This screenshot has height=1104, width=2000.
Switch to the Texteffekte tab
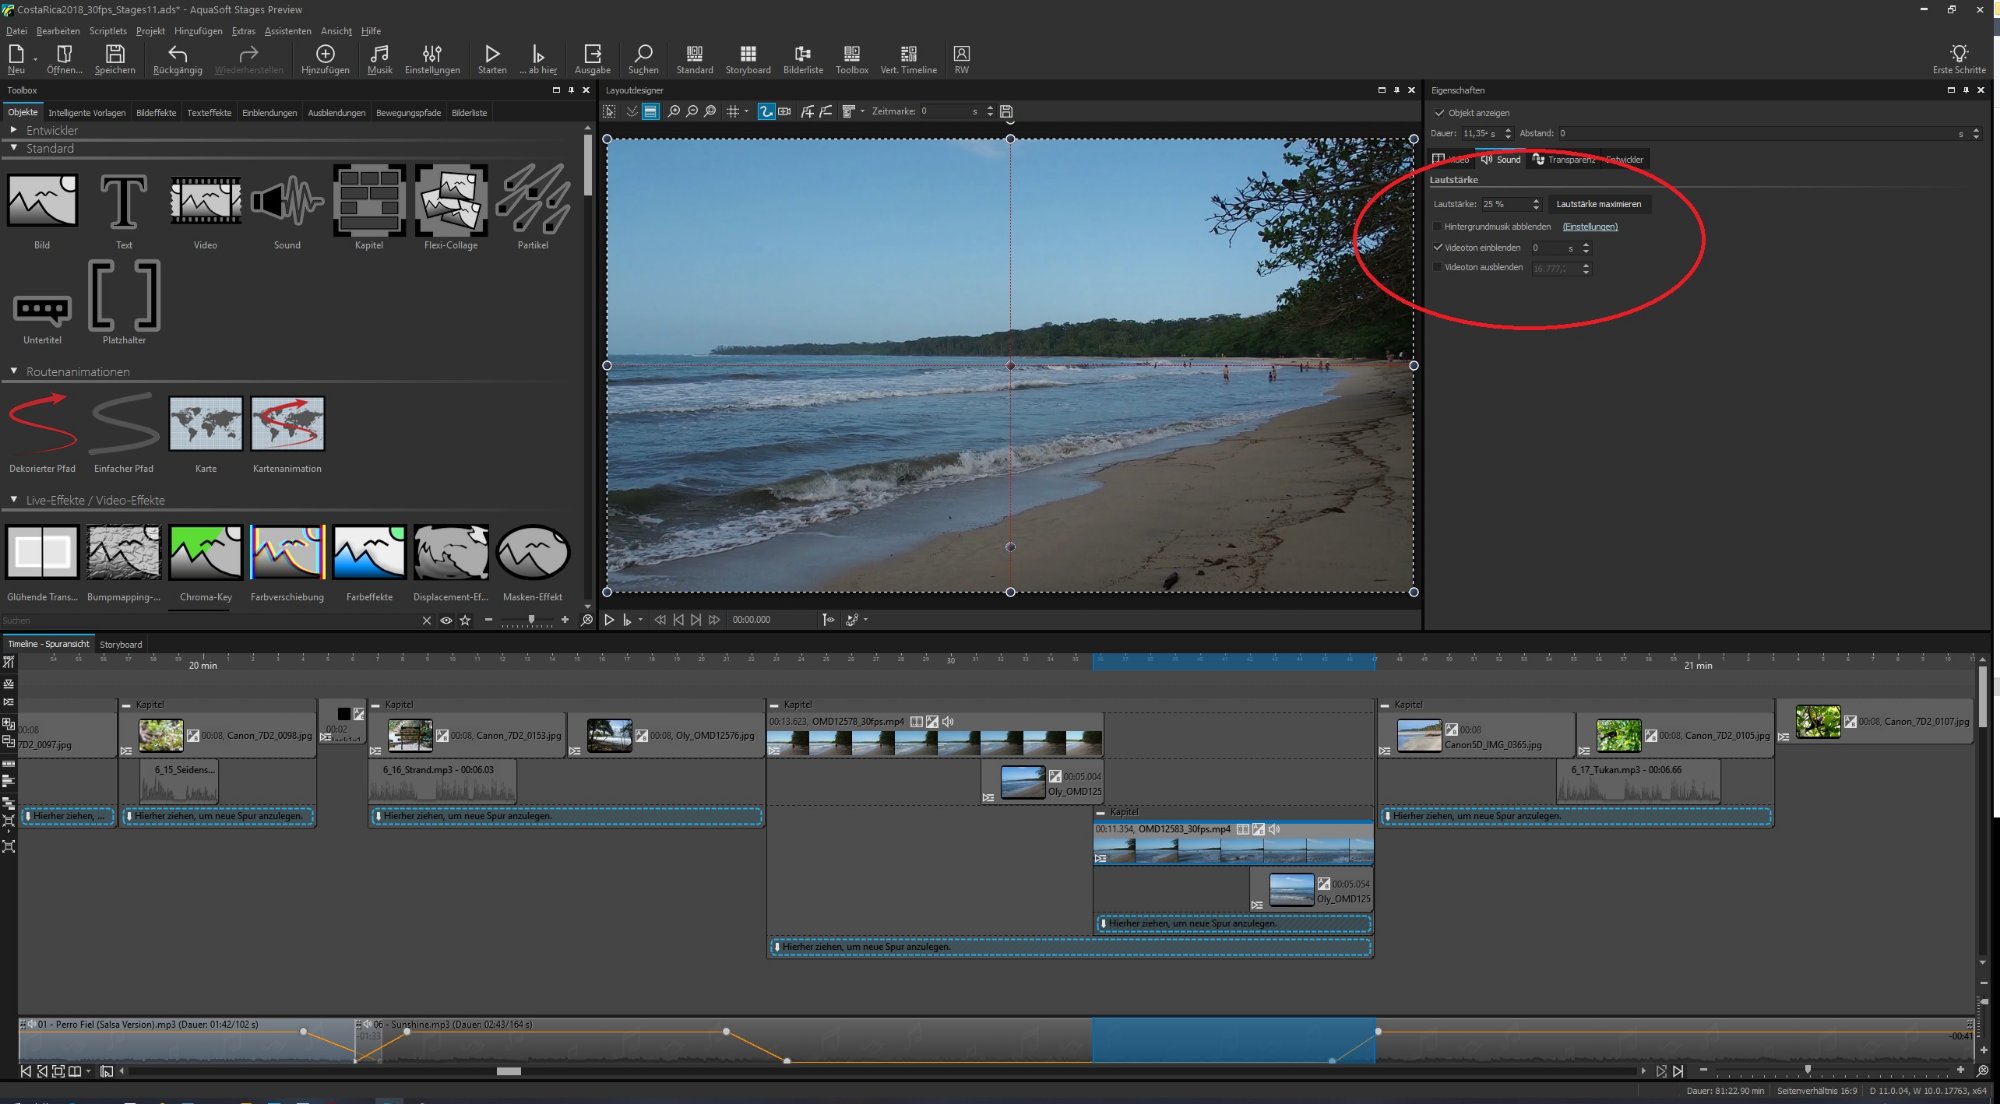(x=209, y=113)
